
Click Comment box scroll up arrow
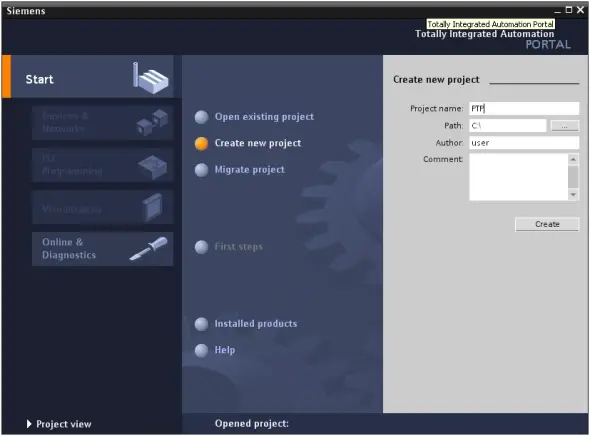point(573,159)
